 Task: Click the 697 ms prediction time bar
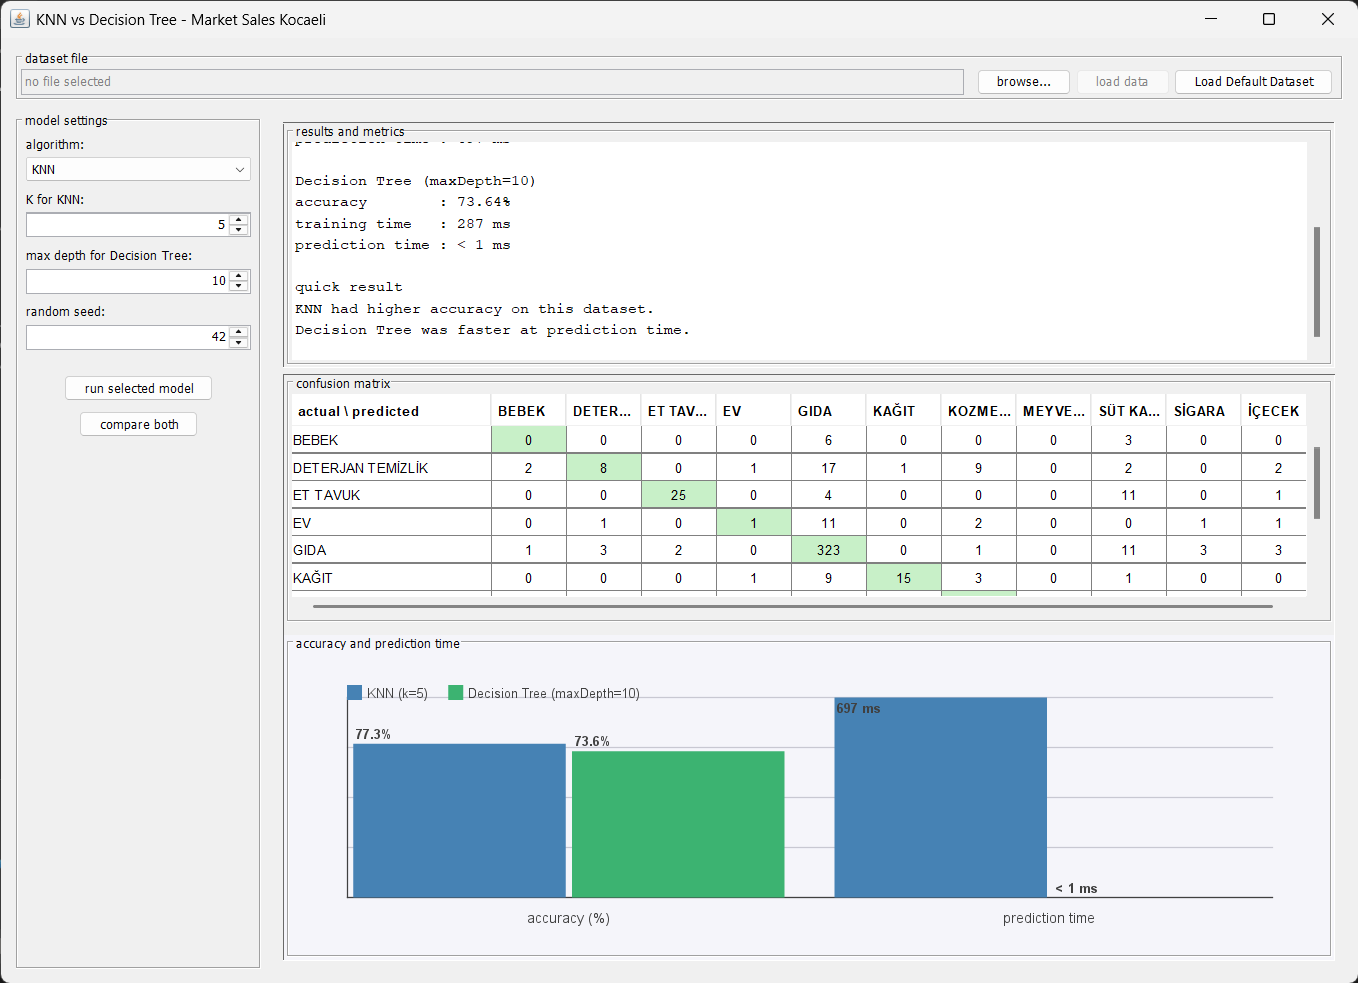tap(941, 797)
